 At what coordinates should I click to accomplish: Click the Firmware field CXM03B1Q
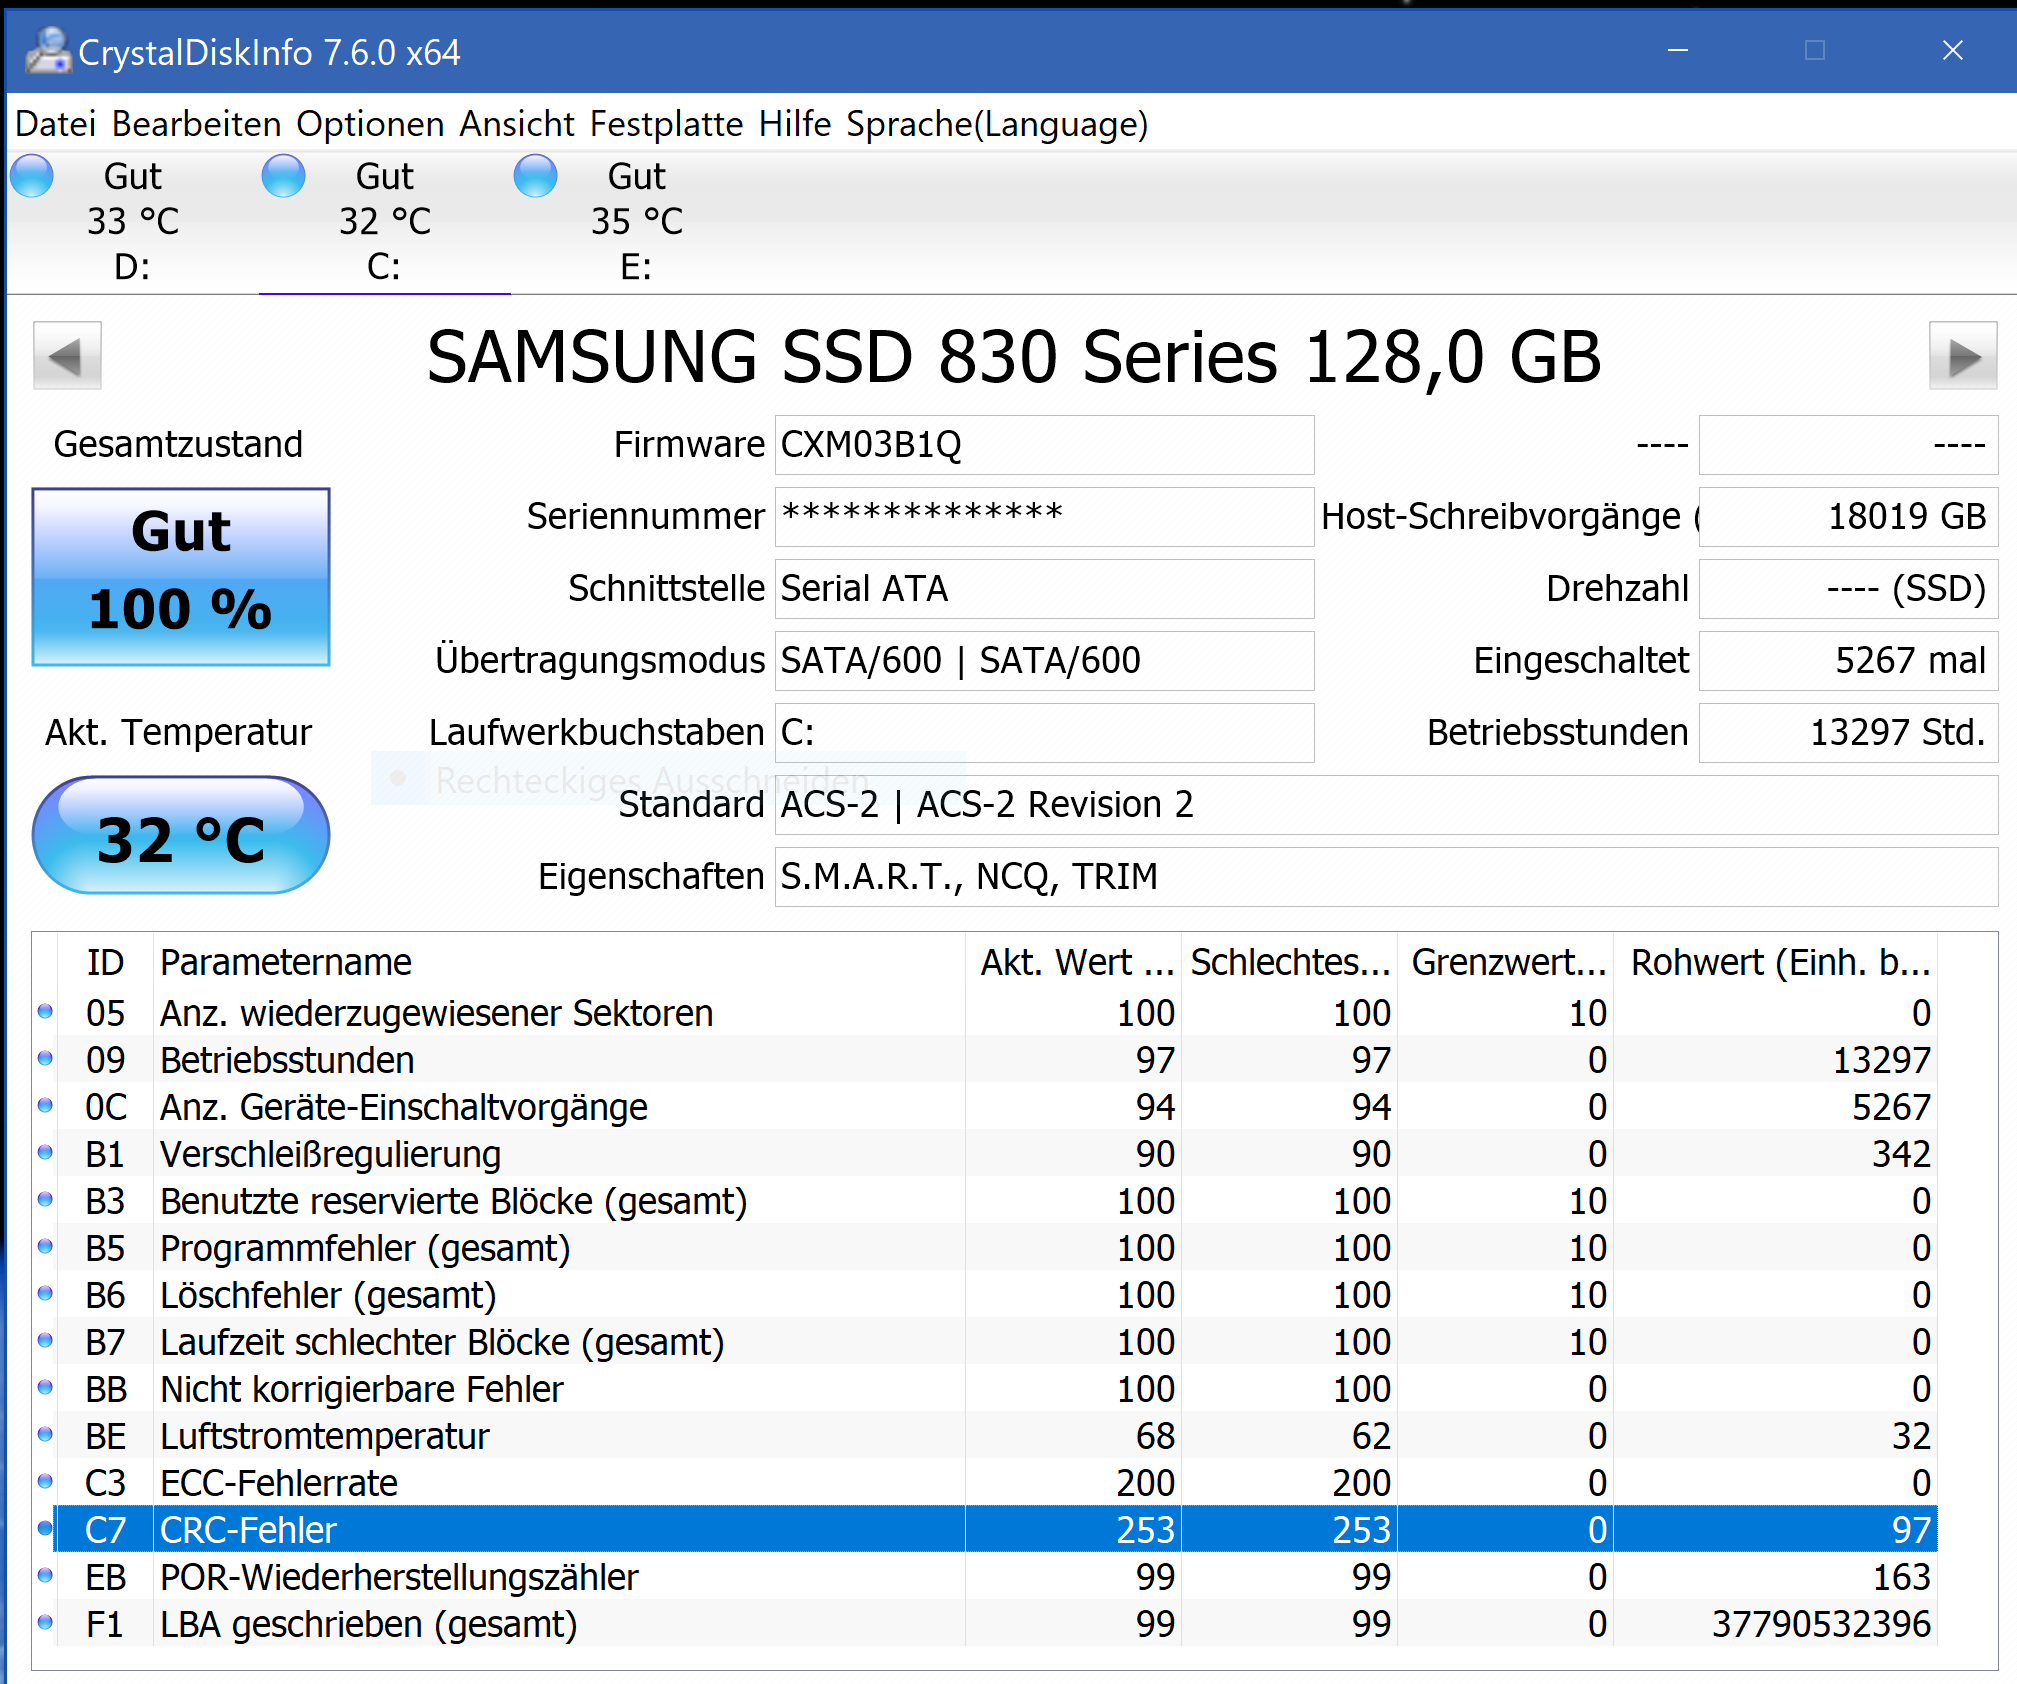(x=1043, y=445)
